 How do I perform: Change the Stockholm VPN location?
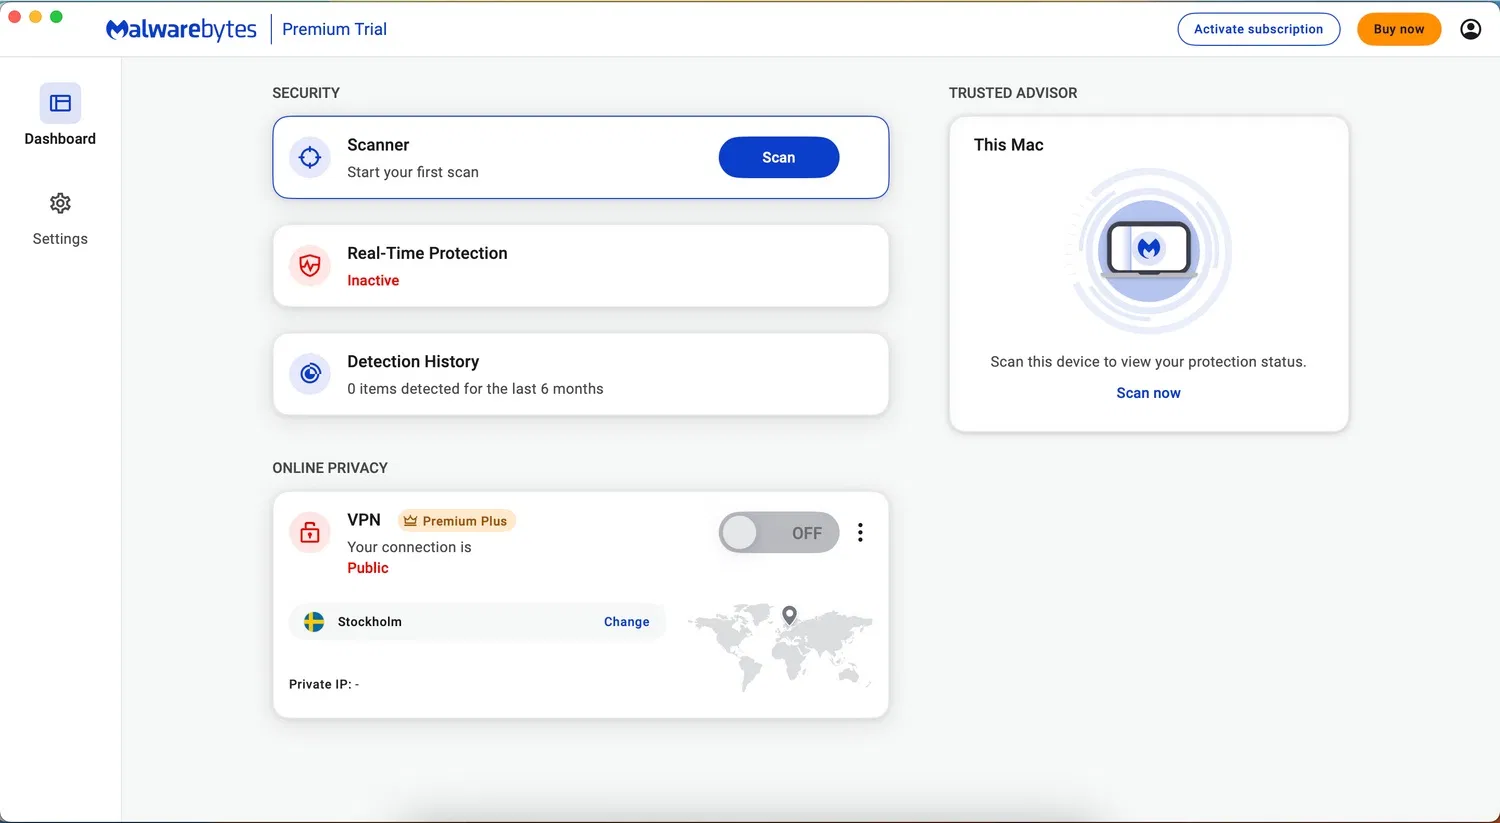click(x=627, y=622)
